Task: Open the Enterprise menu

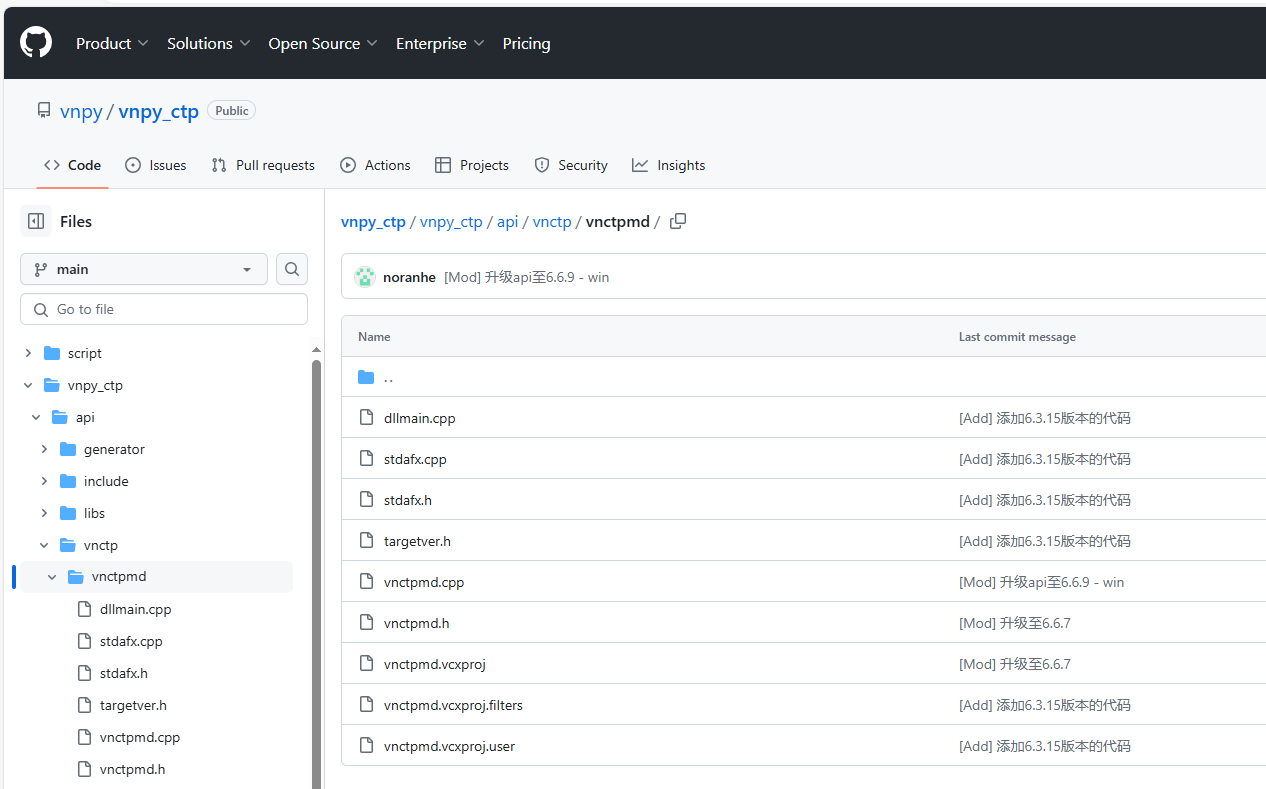Action: coord(440,43)
